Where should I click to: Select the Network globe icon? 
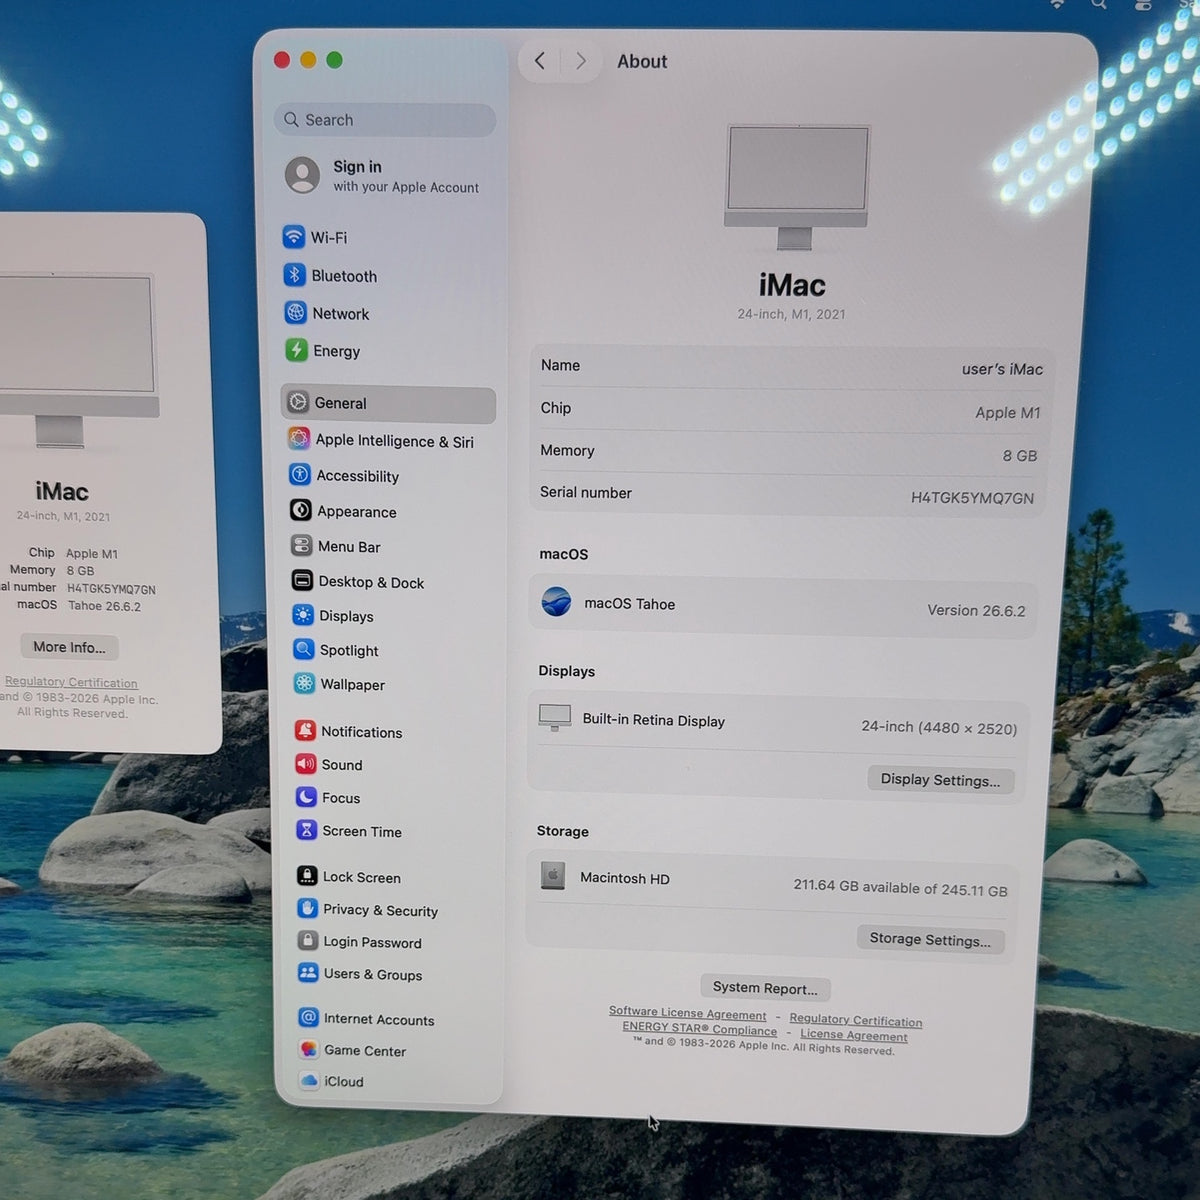click(295, 313)
